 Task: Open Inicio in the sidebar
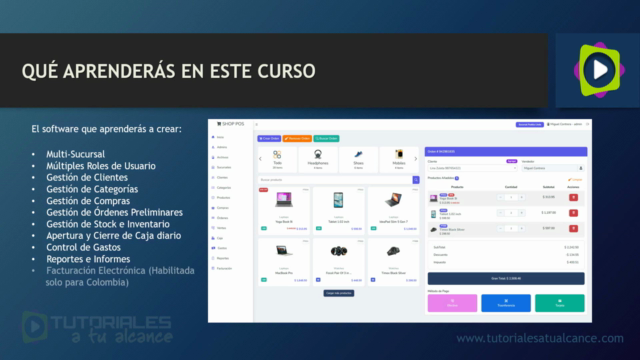click(x=218, y=137)
